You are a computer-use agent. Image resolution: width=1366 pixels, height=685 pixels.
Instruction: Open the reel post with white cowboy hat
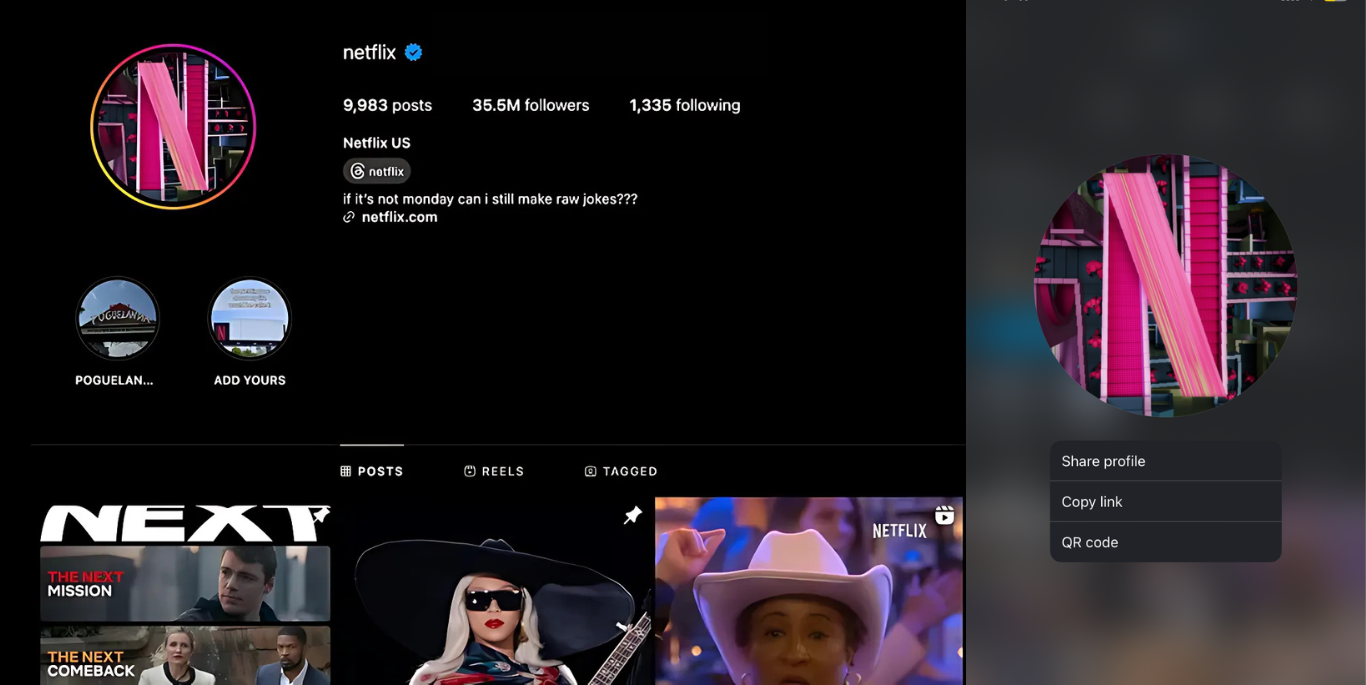(x=809, y=592)
